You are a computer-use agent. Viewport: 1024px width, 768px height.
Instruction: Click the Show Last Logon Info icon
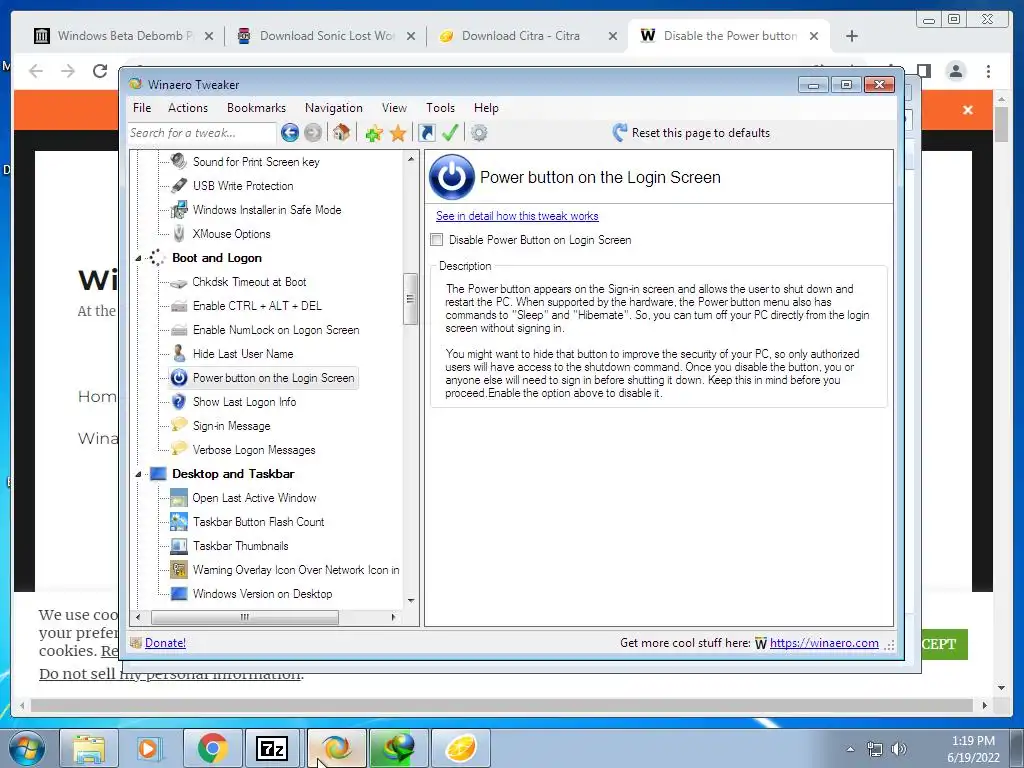coord(178,402)
